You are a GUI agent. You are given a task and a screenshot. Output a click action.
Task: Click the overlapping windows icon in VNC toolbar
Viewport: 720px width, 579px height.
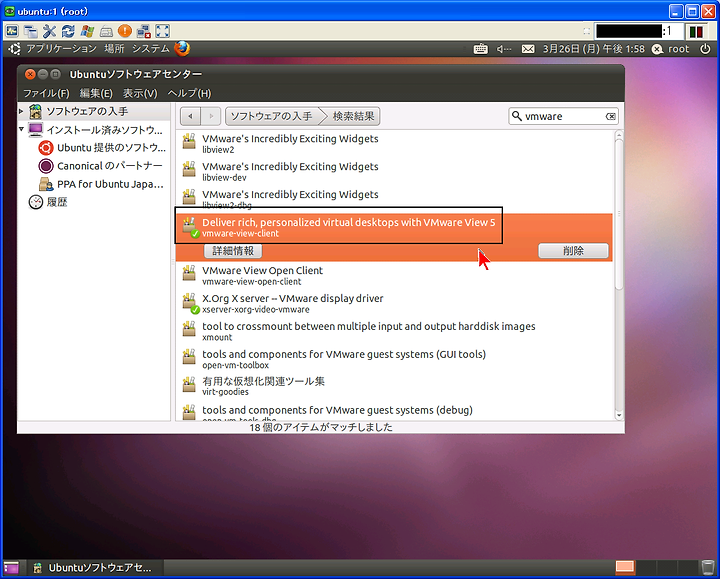pos(31,31)
